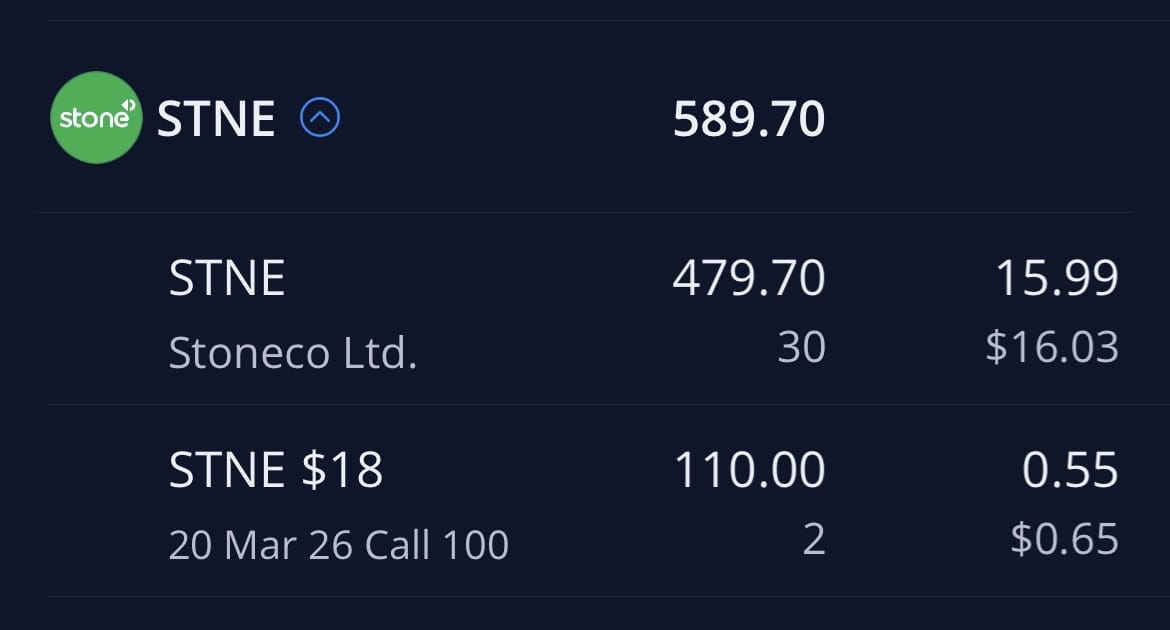Select the 110.00 option market value
The image size is (1170, 630).
(x=749, y=470)
